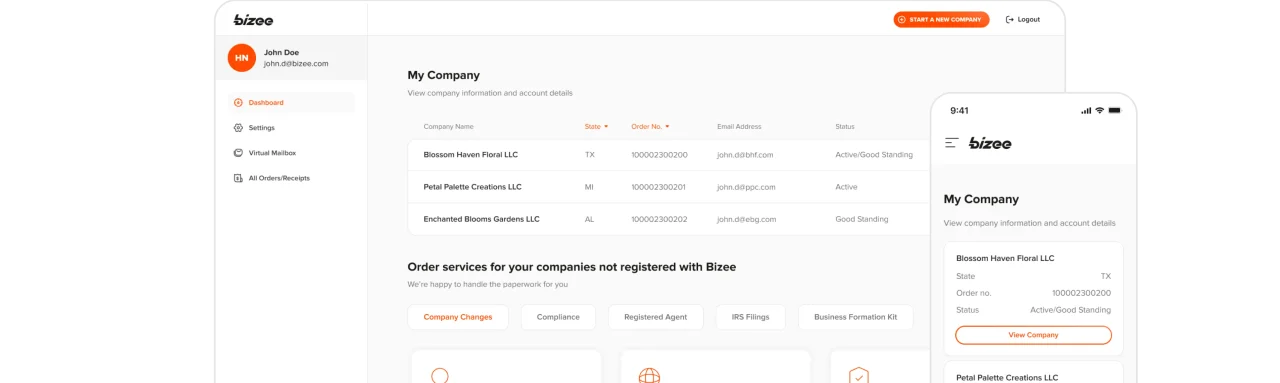Viewport: 1280px width, 383px height.
Task: Click the Status column header
Action: pyautogui.click(x=845, y=127)
